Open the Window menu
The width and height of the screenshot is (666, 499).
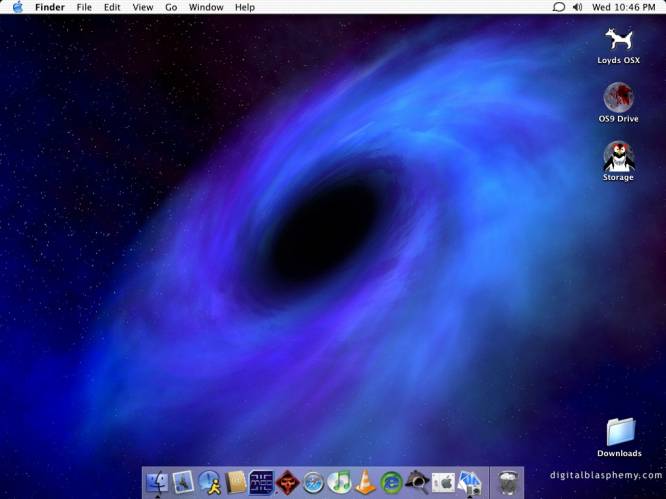[206, 7]
